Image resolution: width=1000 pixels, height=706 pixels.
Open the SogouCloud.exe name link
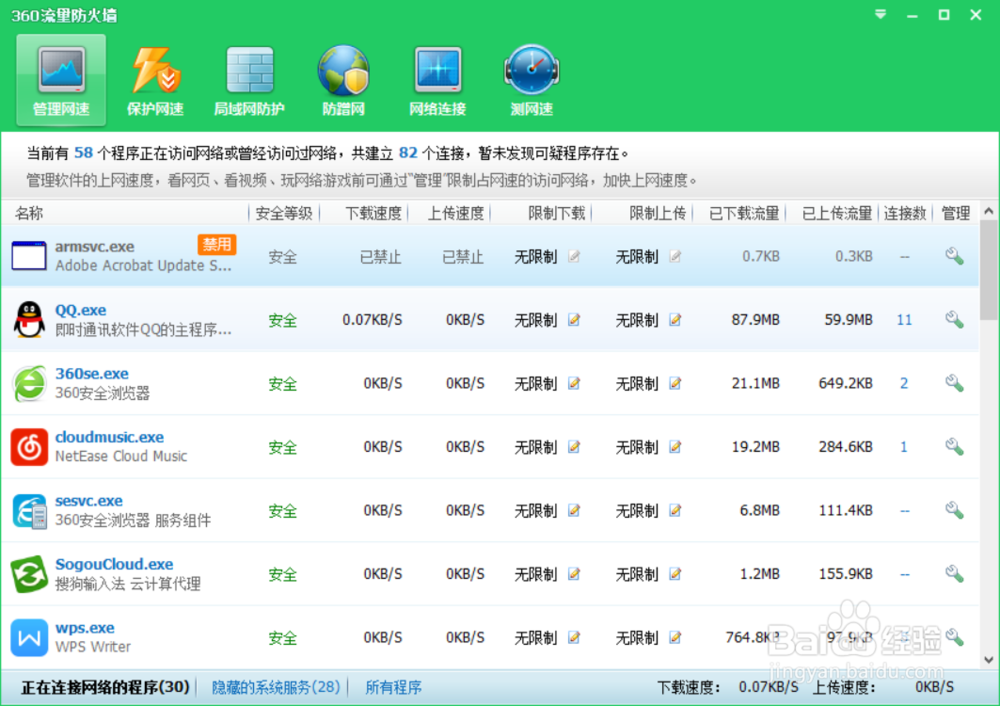point(114,564)
